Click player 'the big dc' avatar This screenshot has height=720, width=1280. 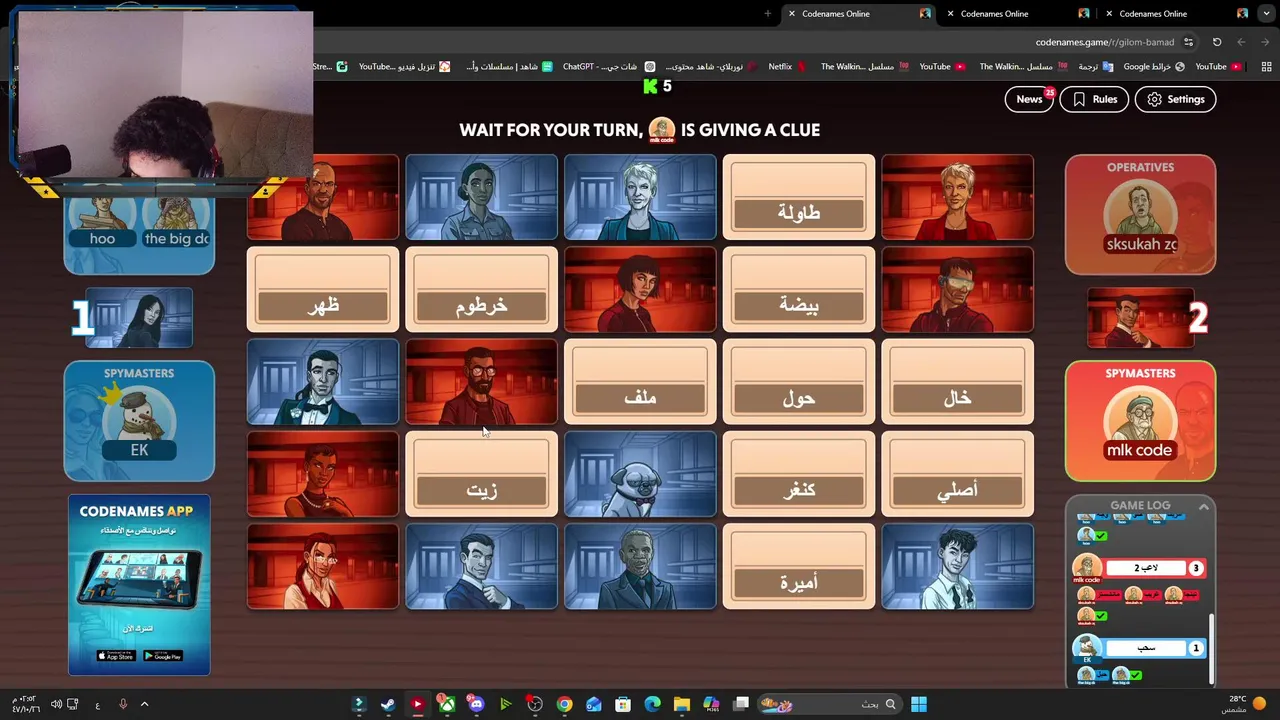176,223
